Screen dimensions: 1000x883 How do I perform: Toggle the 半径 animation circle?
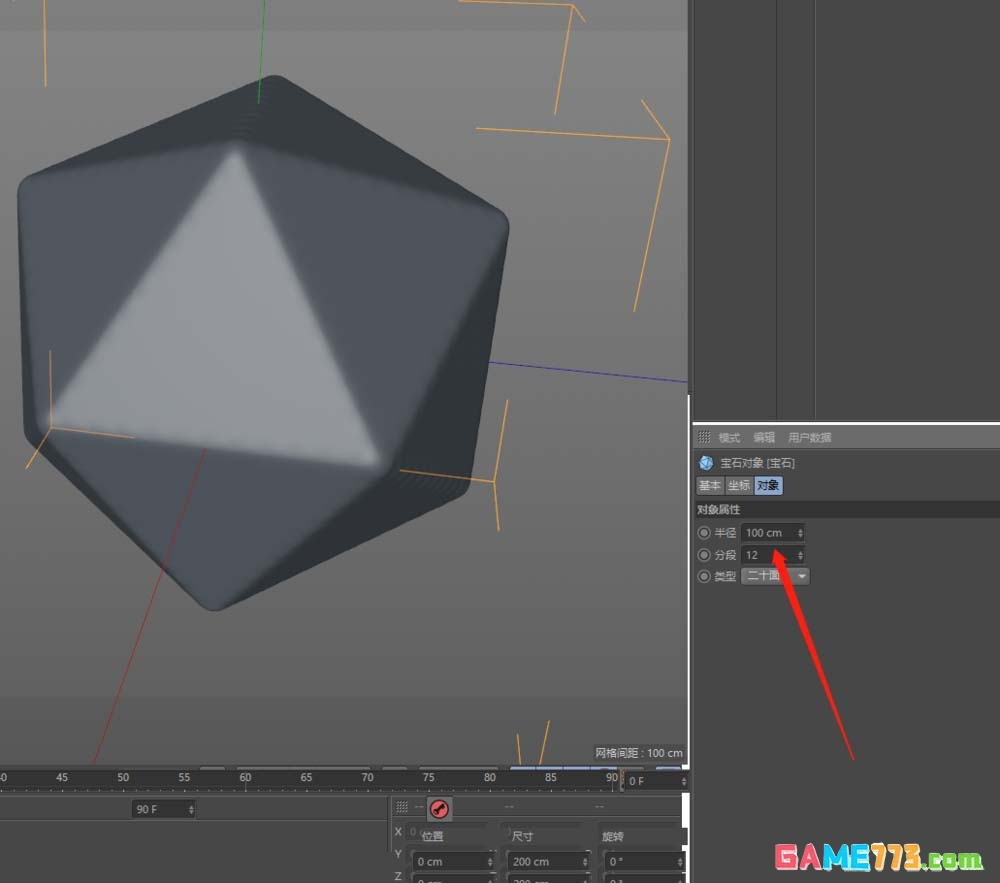point(704,533)
